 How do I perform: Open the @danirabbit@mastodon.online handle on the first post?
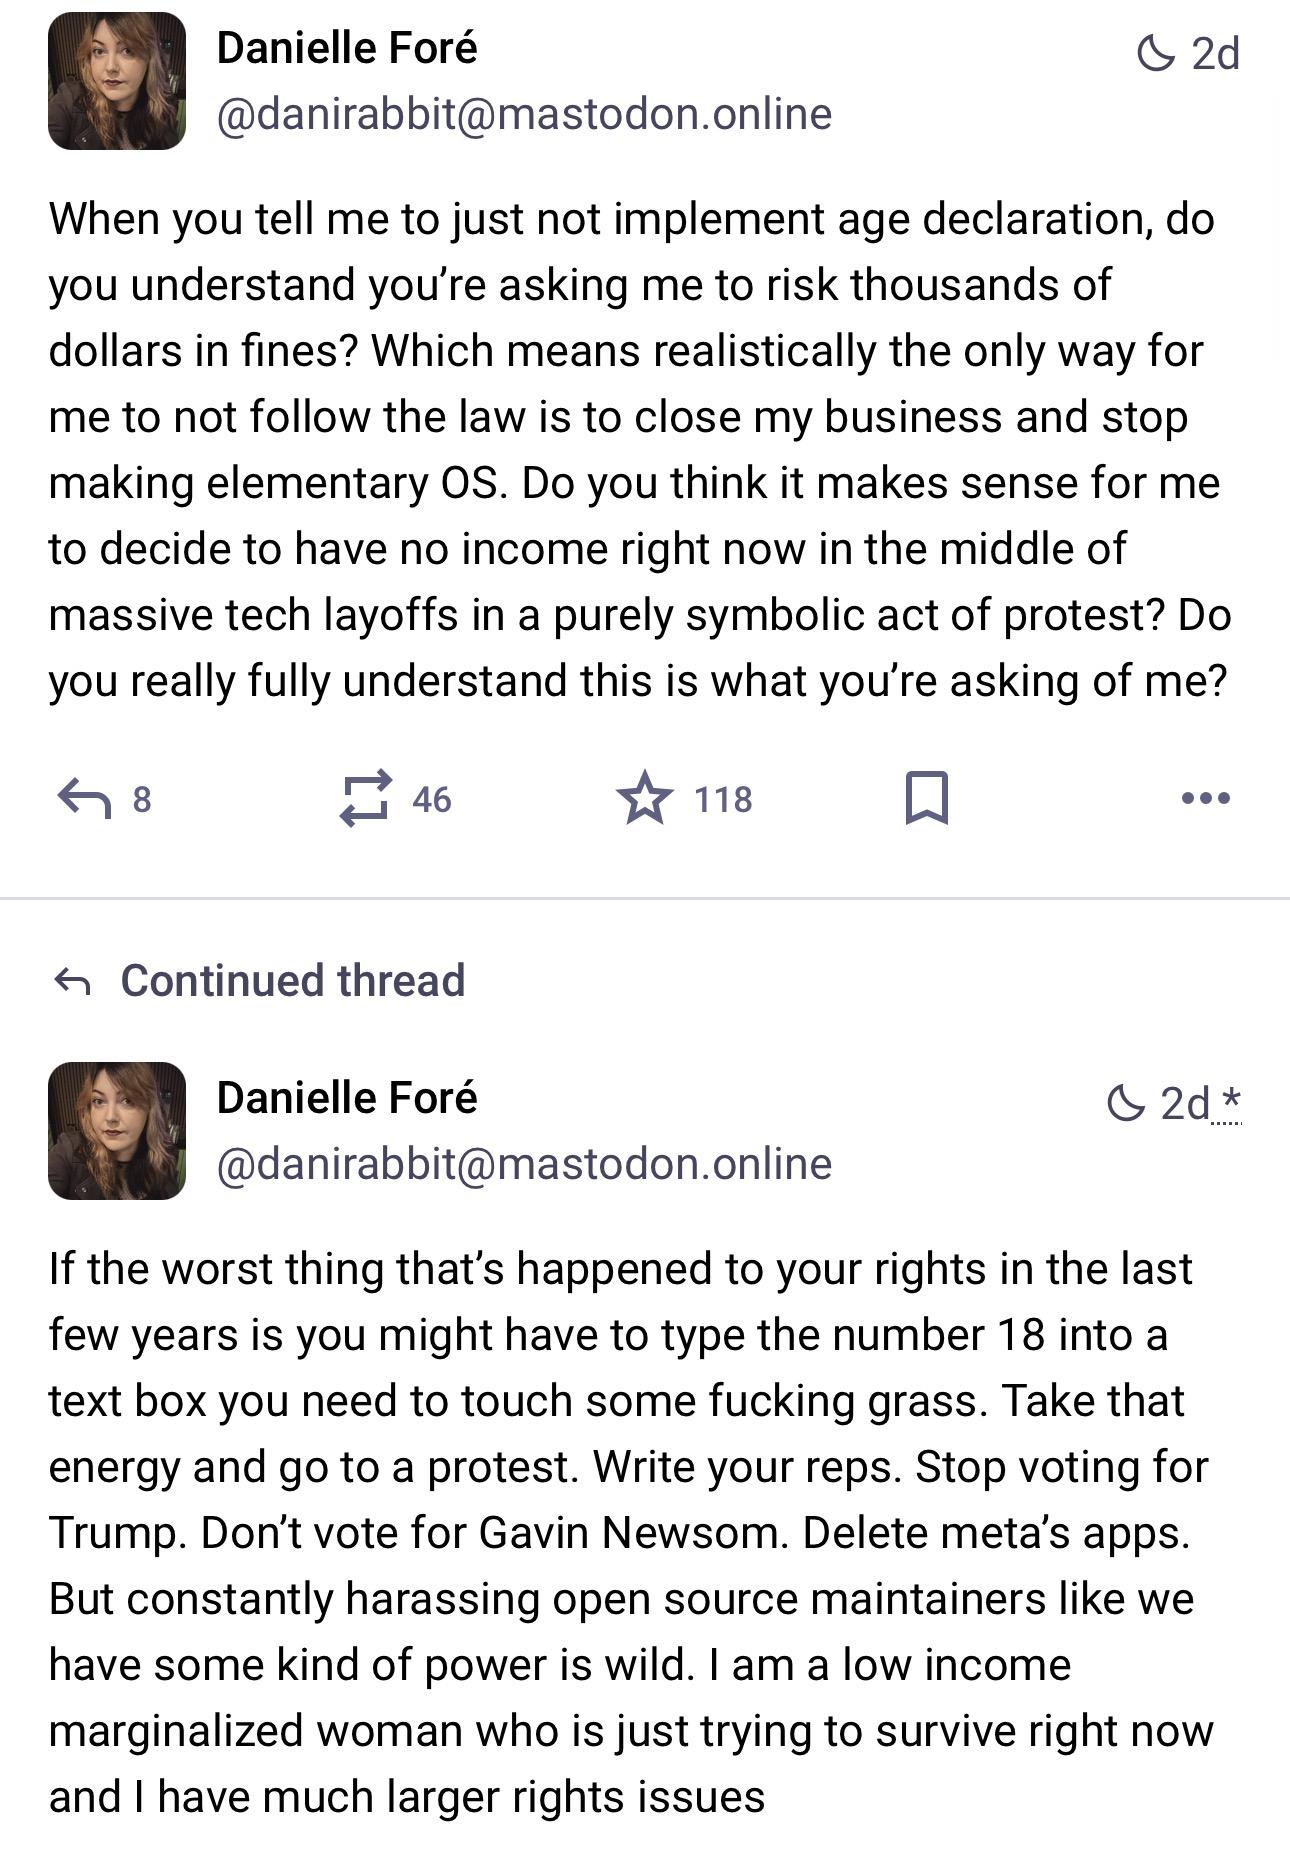coord(524,114)
